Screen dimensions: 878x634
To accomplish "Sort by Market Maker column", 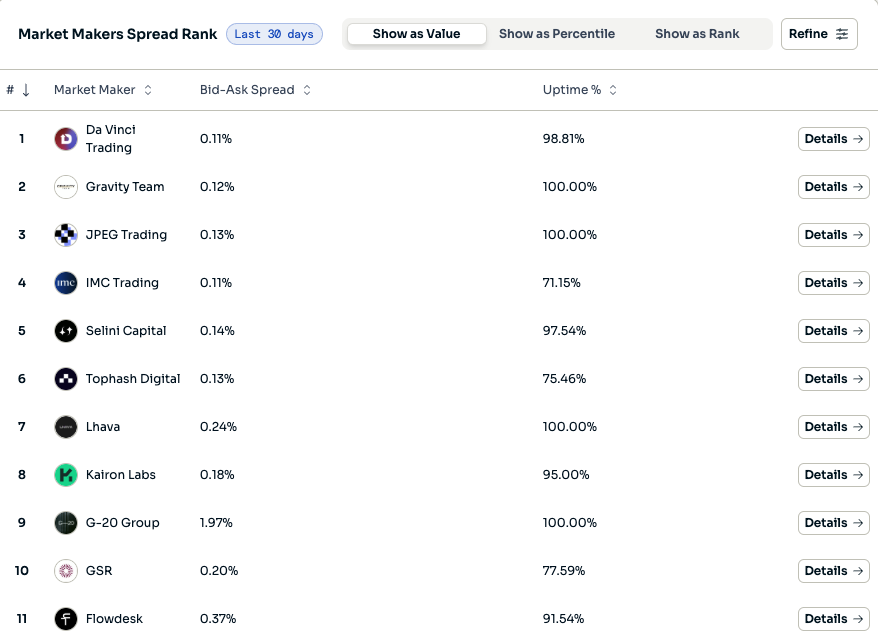I will point(103,90).
